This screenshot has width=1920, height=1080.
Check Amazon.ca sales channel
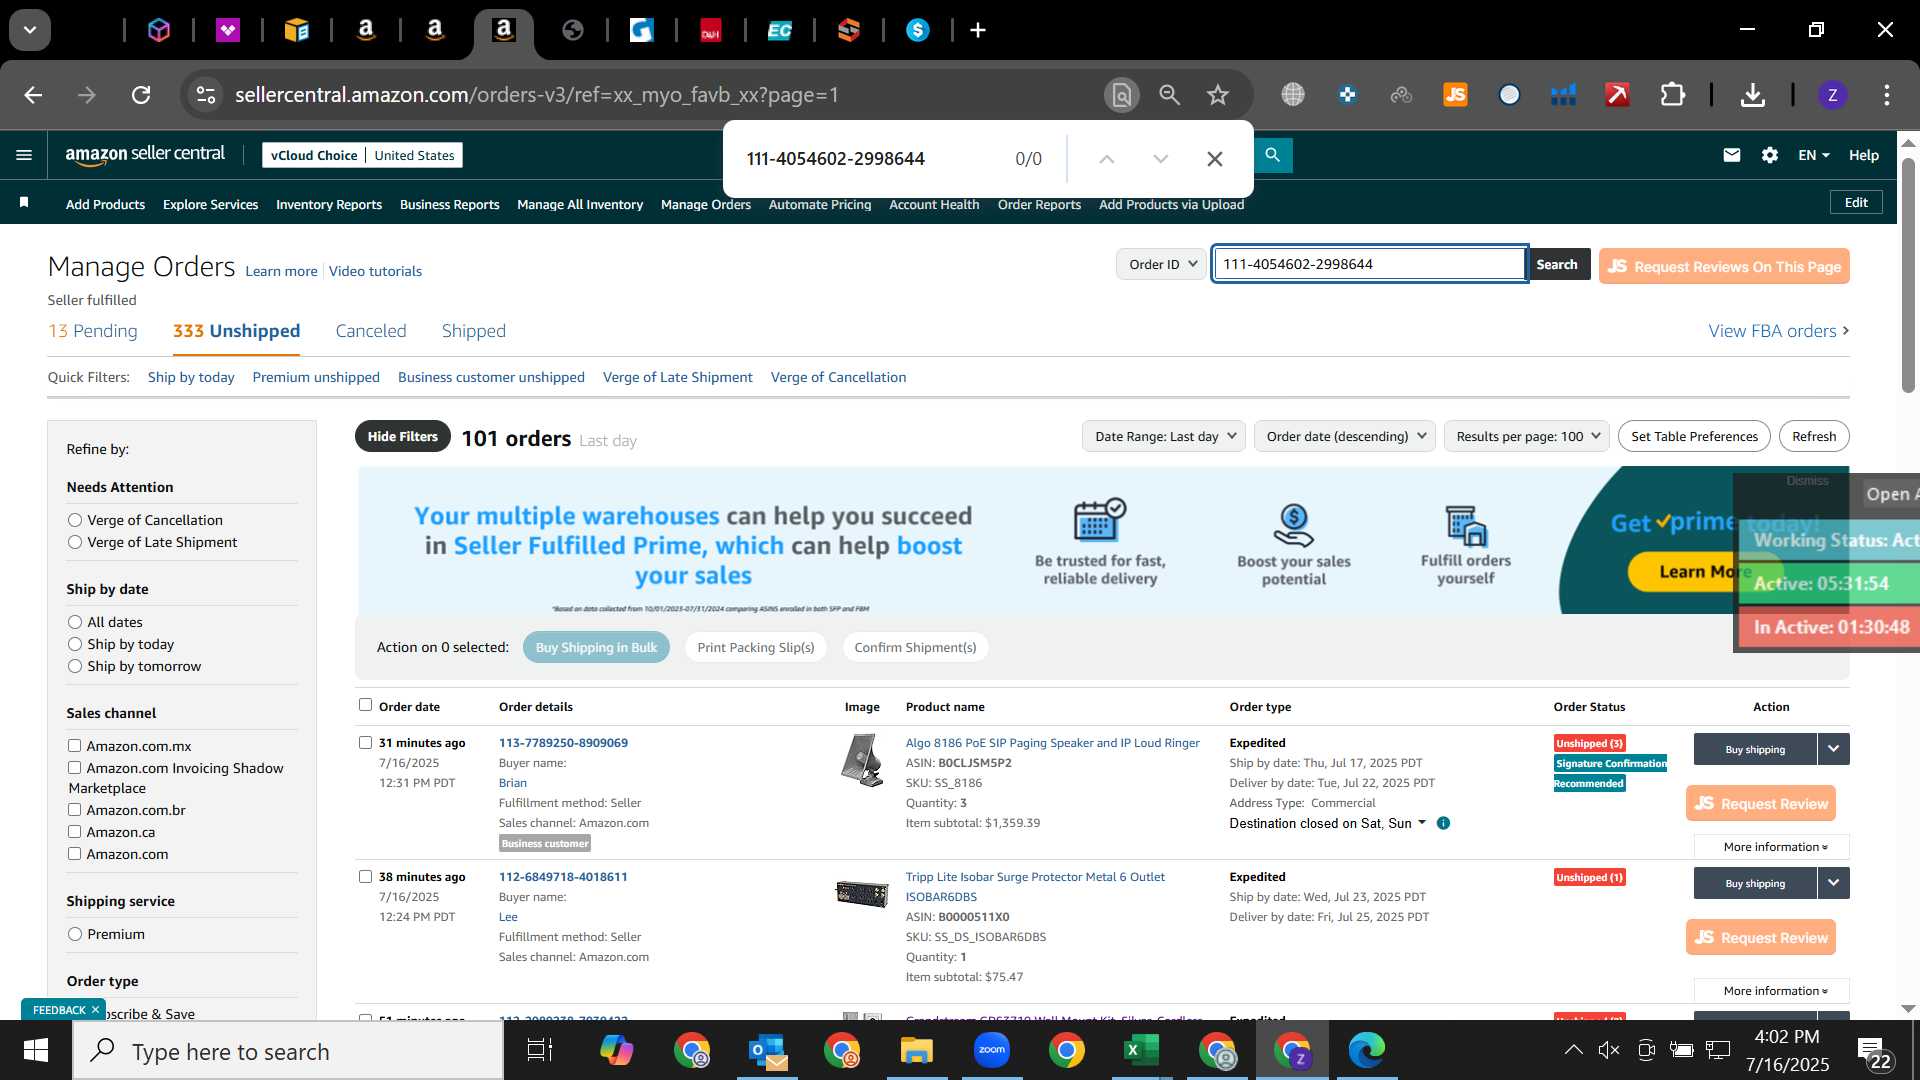pyautogui.click(x=74, y=831)
